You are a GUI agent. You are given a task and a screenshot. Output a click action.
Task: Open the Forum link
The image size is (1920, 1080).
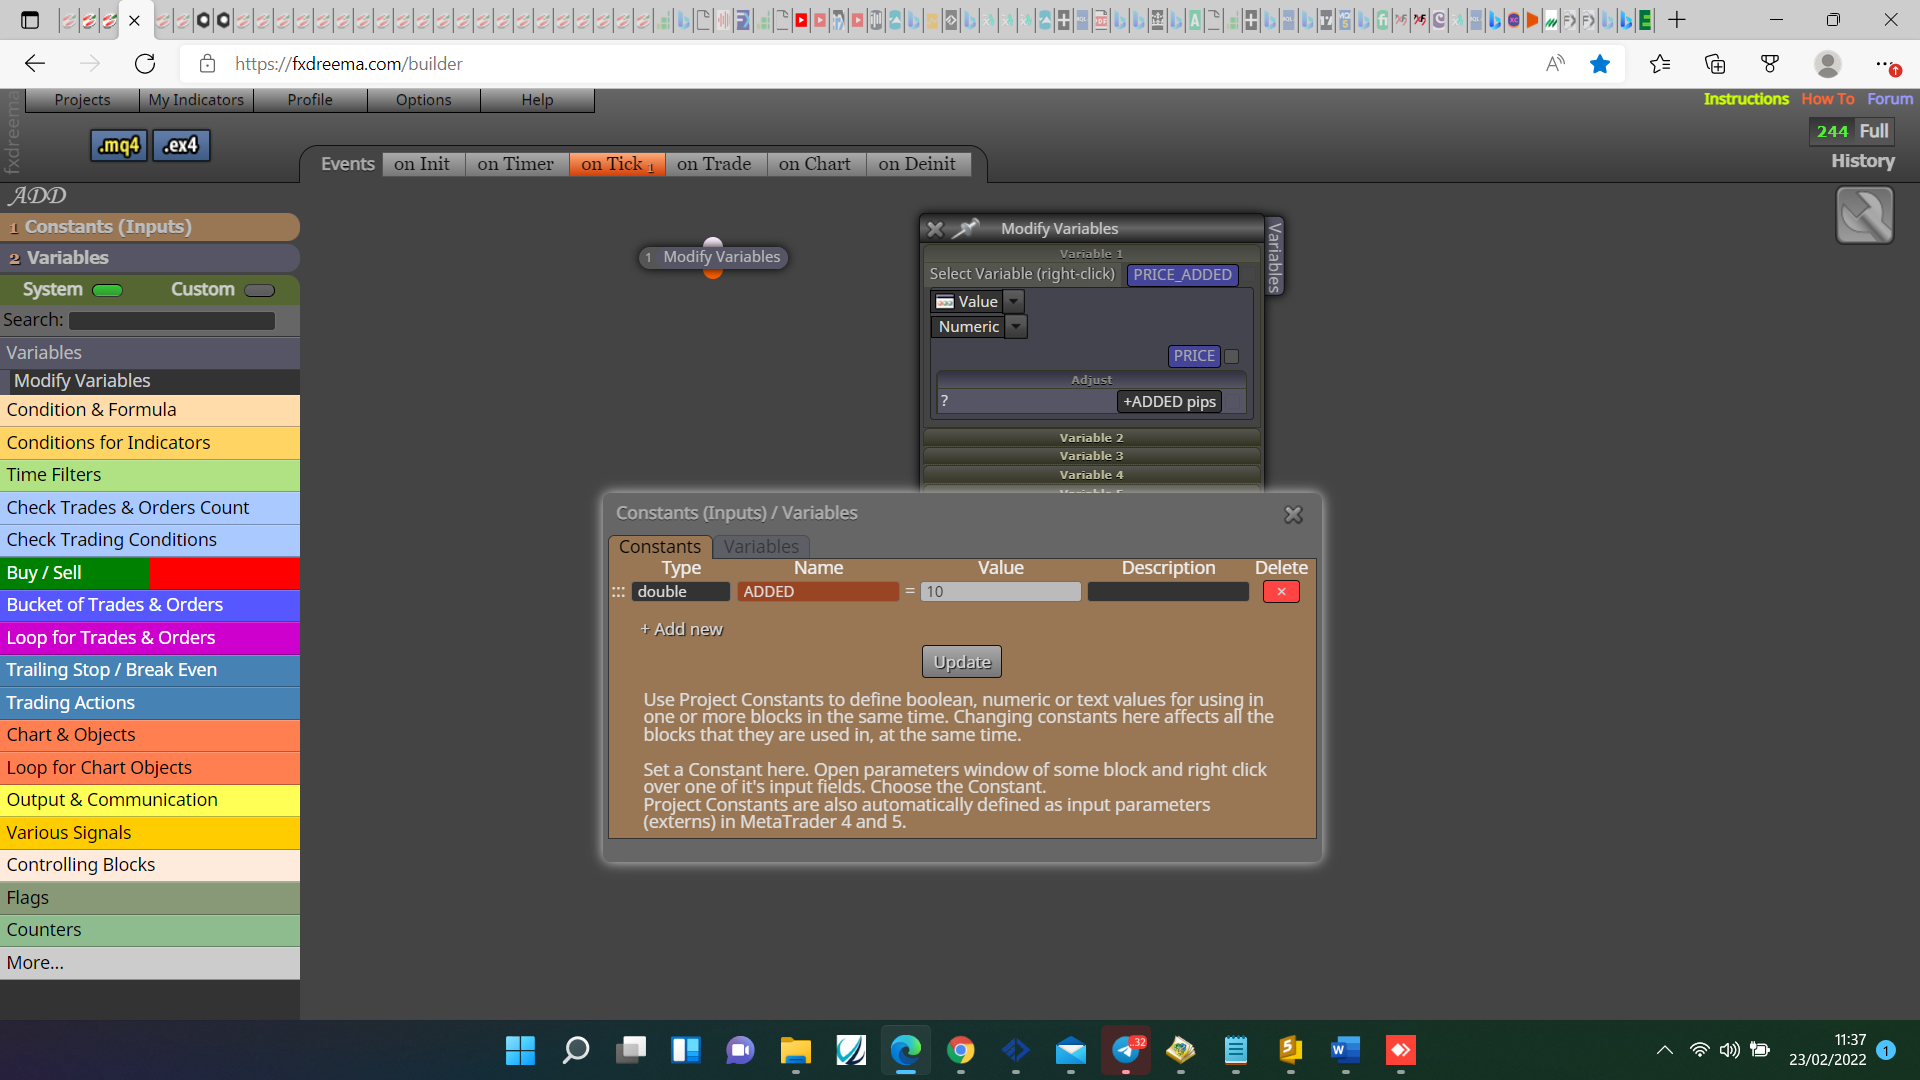coord(1890,99)
